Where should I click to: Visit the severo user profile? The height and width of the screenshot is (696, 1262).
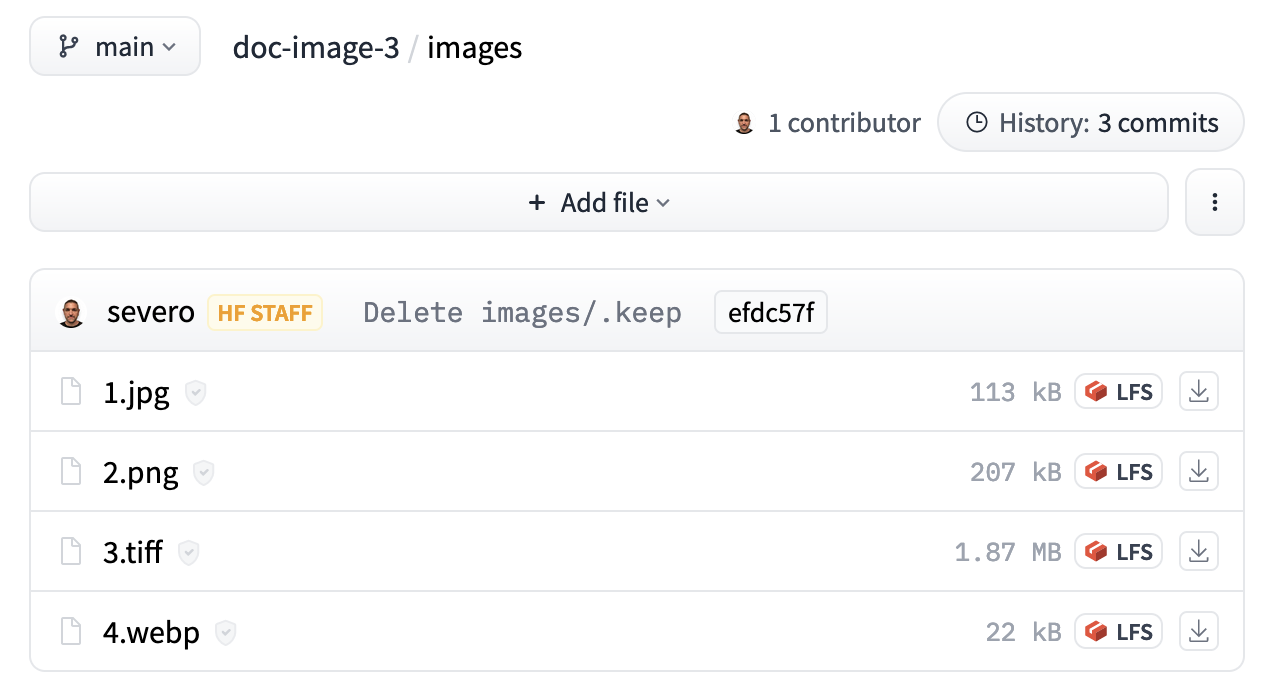[150, 313]
